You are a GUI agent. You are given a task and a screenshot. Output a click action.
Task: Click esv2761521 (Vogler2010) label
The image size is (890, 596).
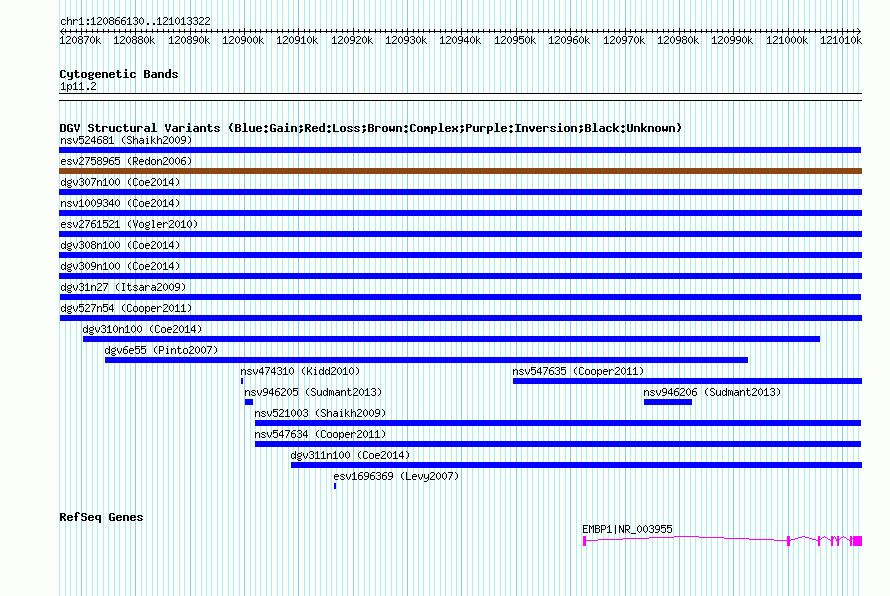[x=129, y=224]
